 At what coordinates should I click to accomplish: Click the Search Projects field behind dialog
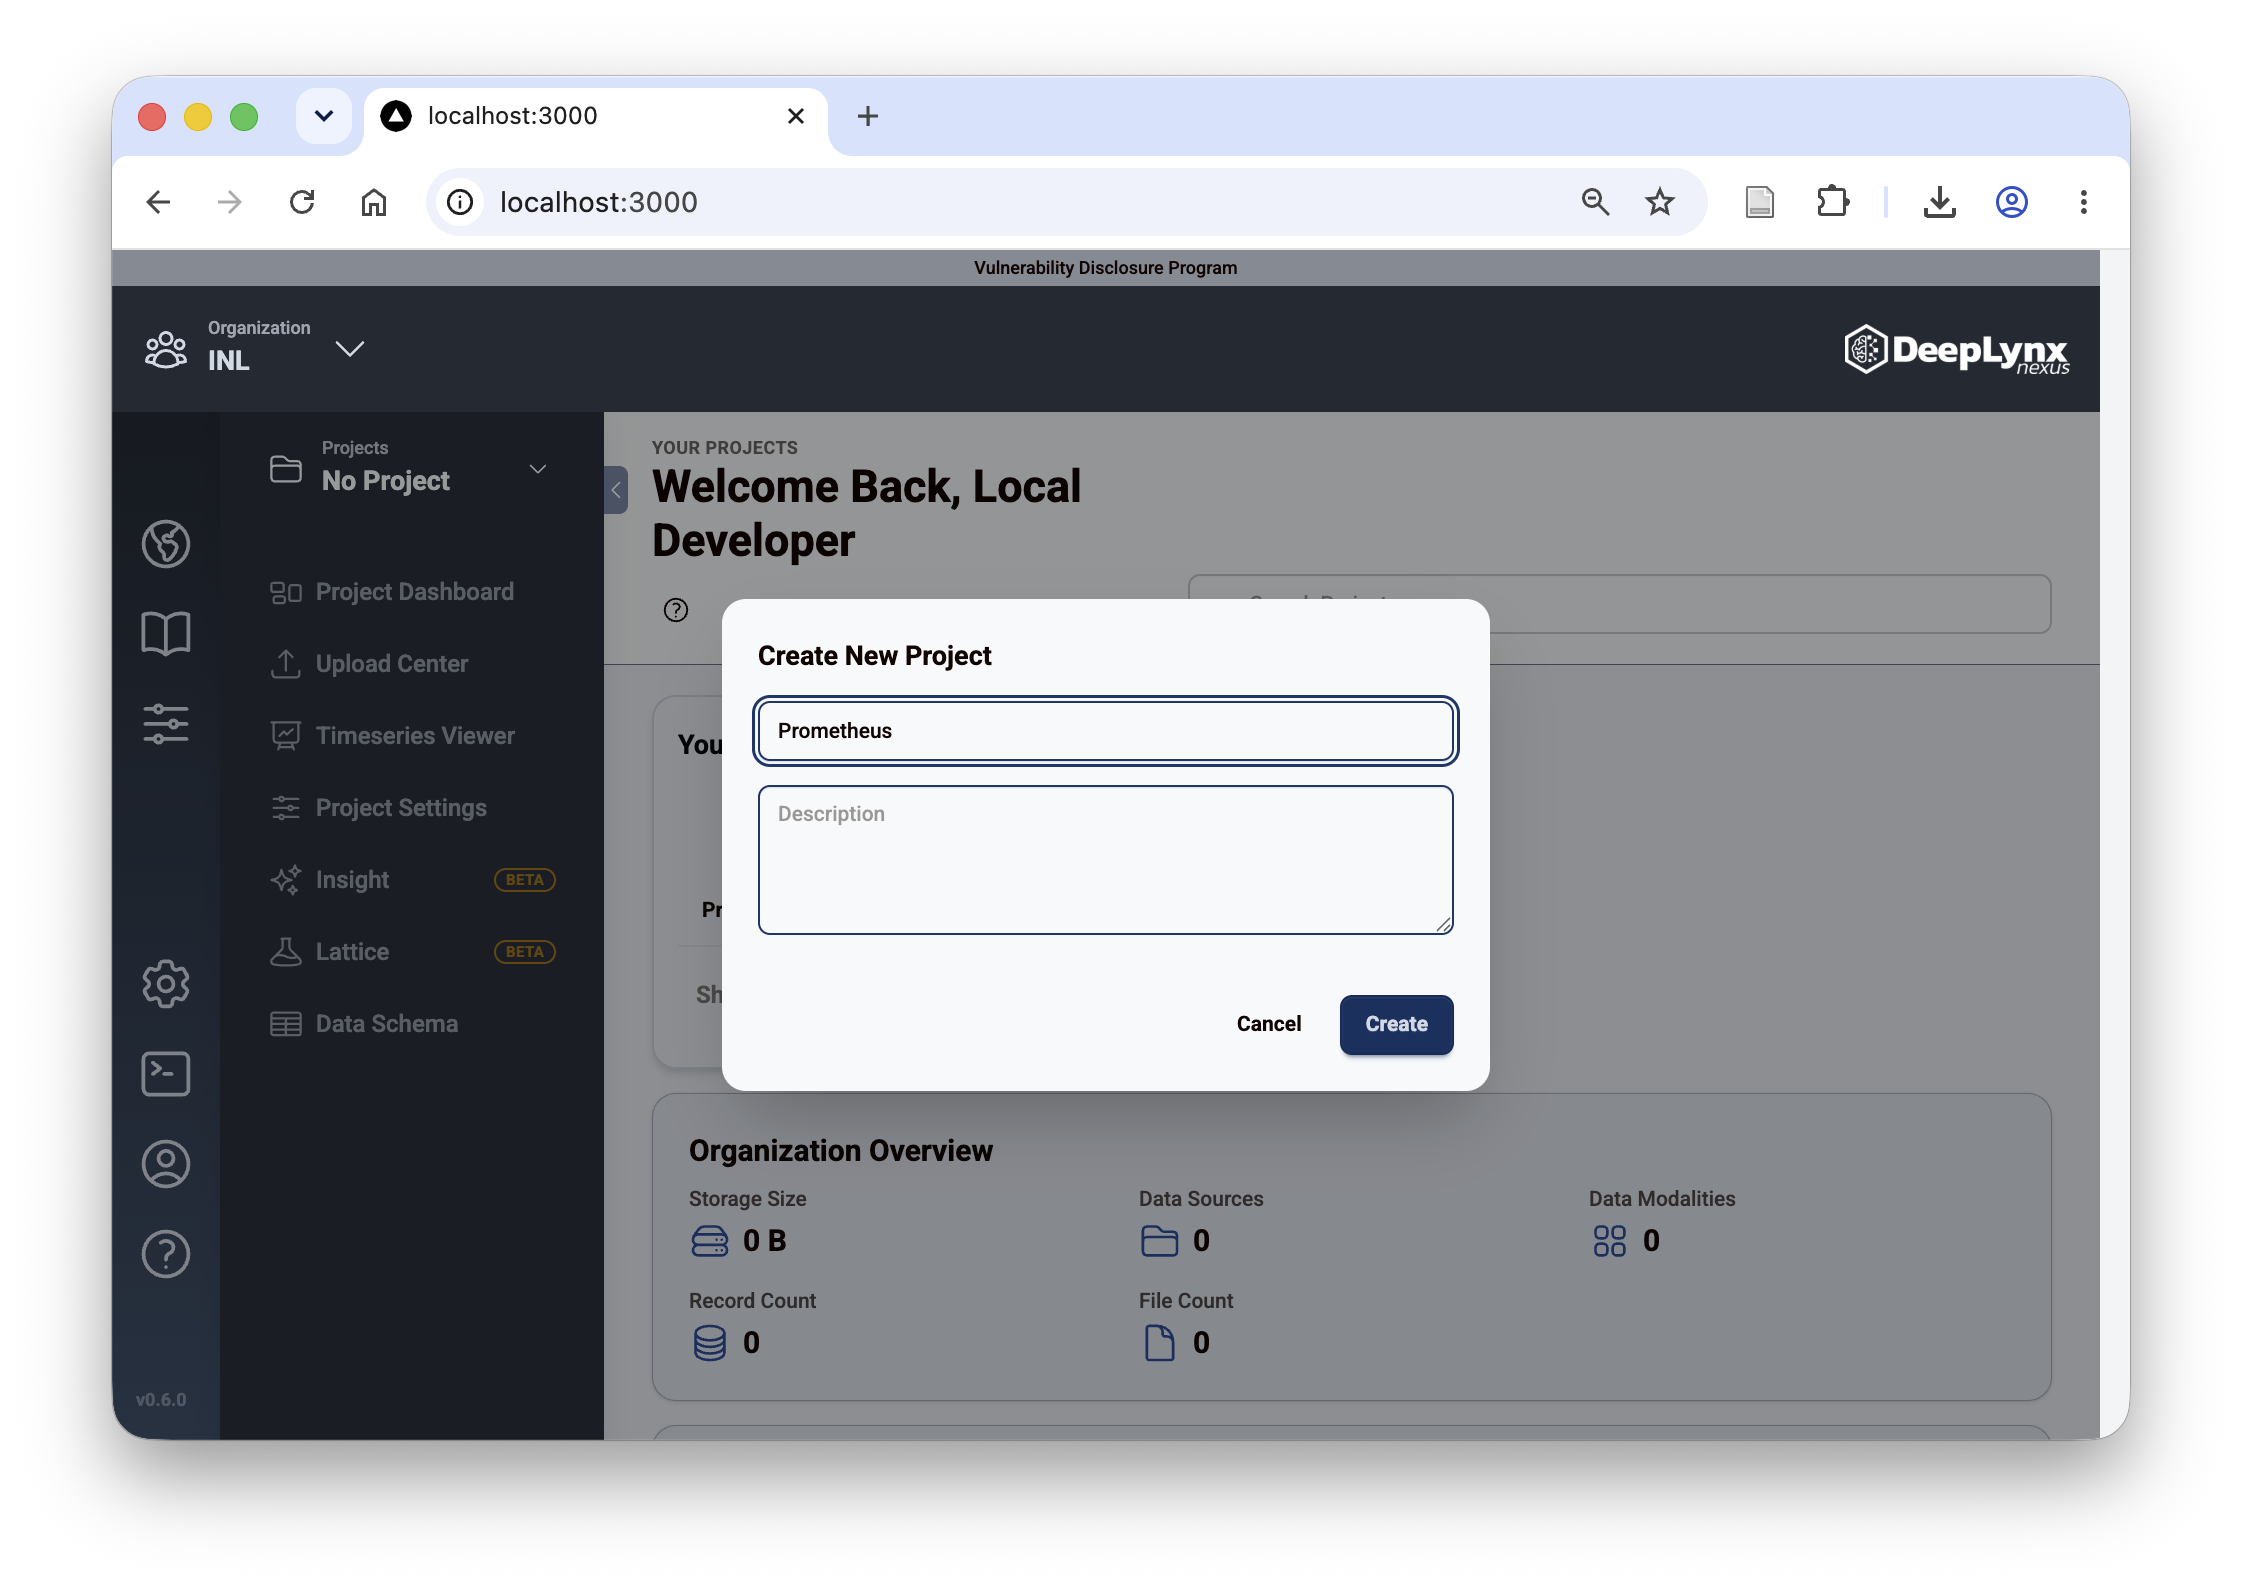pos(1620,604)
